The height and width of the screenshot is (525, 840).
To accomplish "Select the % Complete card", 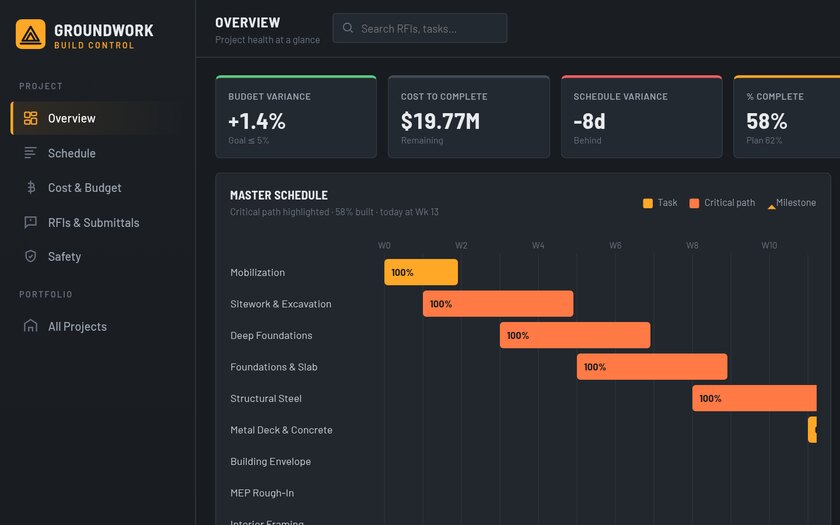I will (786, 117).
